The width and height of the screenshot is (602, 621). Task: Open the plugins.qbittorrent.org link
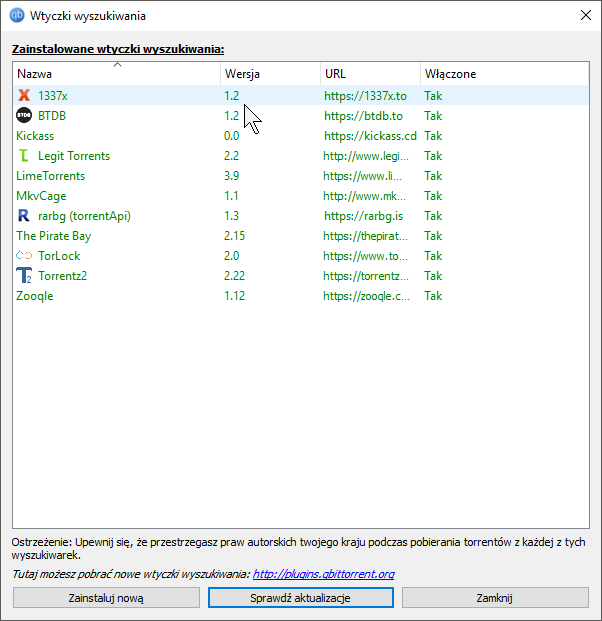(x=323, y=574)
